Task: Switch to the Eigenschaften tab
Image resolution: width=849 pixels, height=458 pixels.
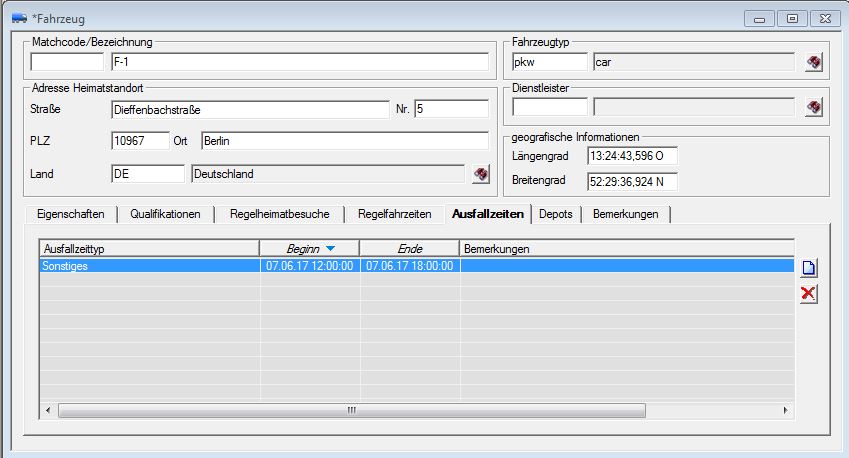Action: (x=70, y=214)
